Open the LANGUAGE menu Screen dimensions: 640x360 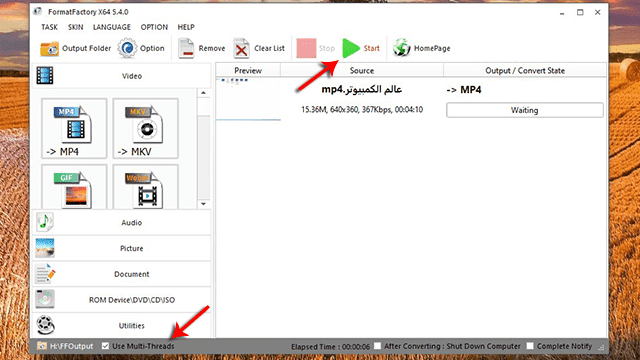pyautogui.click(x=112, y=27)
